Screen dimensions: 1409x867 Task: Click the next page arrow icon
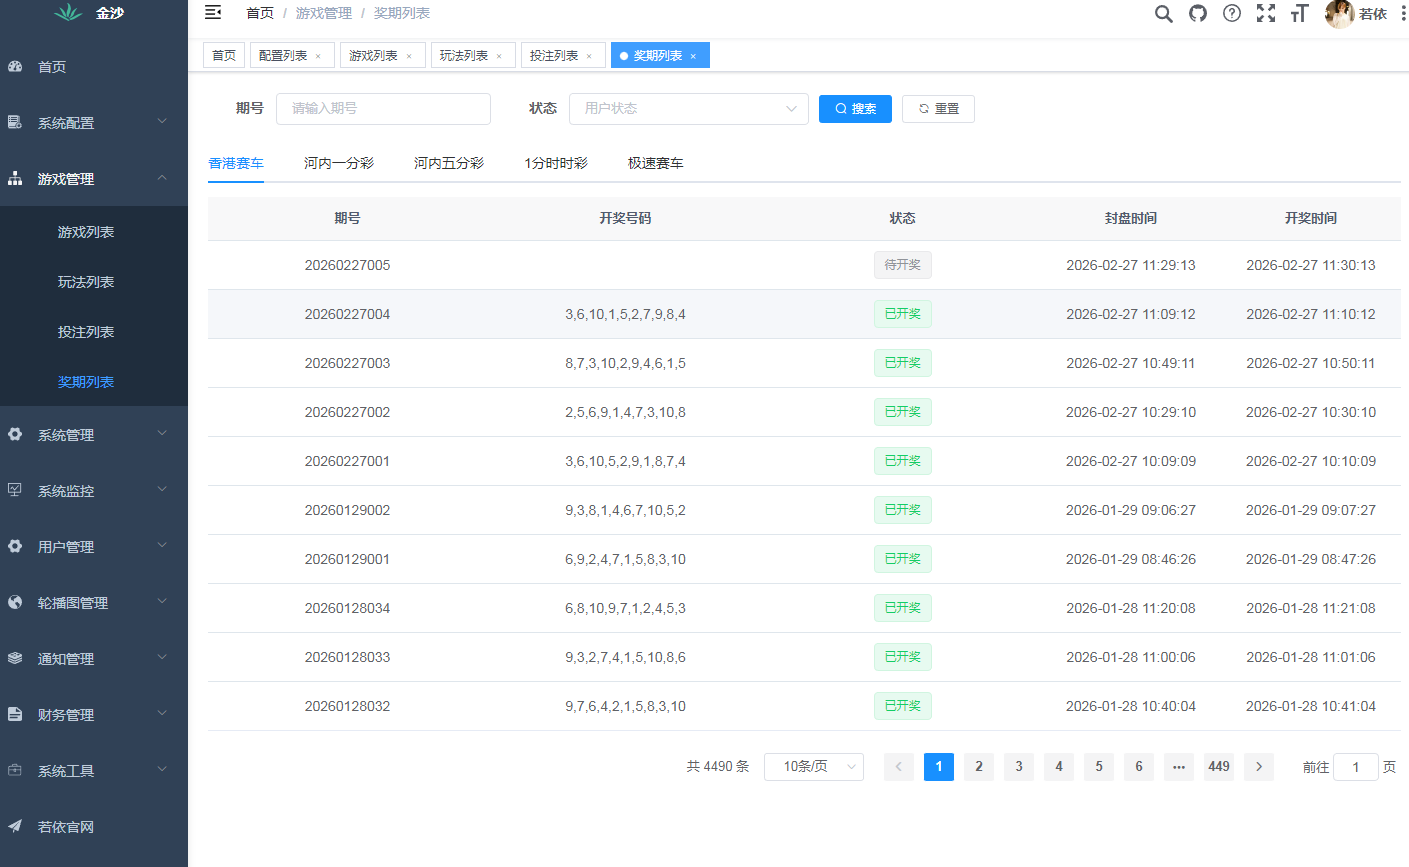(x=1258, y=766)
